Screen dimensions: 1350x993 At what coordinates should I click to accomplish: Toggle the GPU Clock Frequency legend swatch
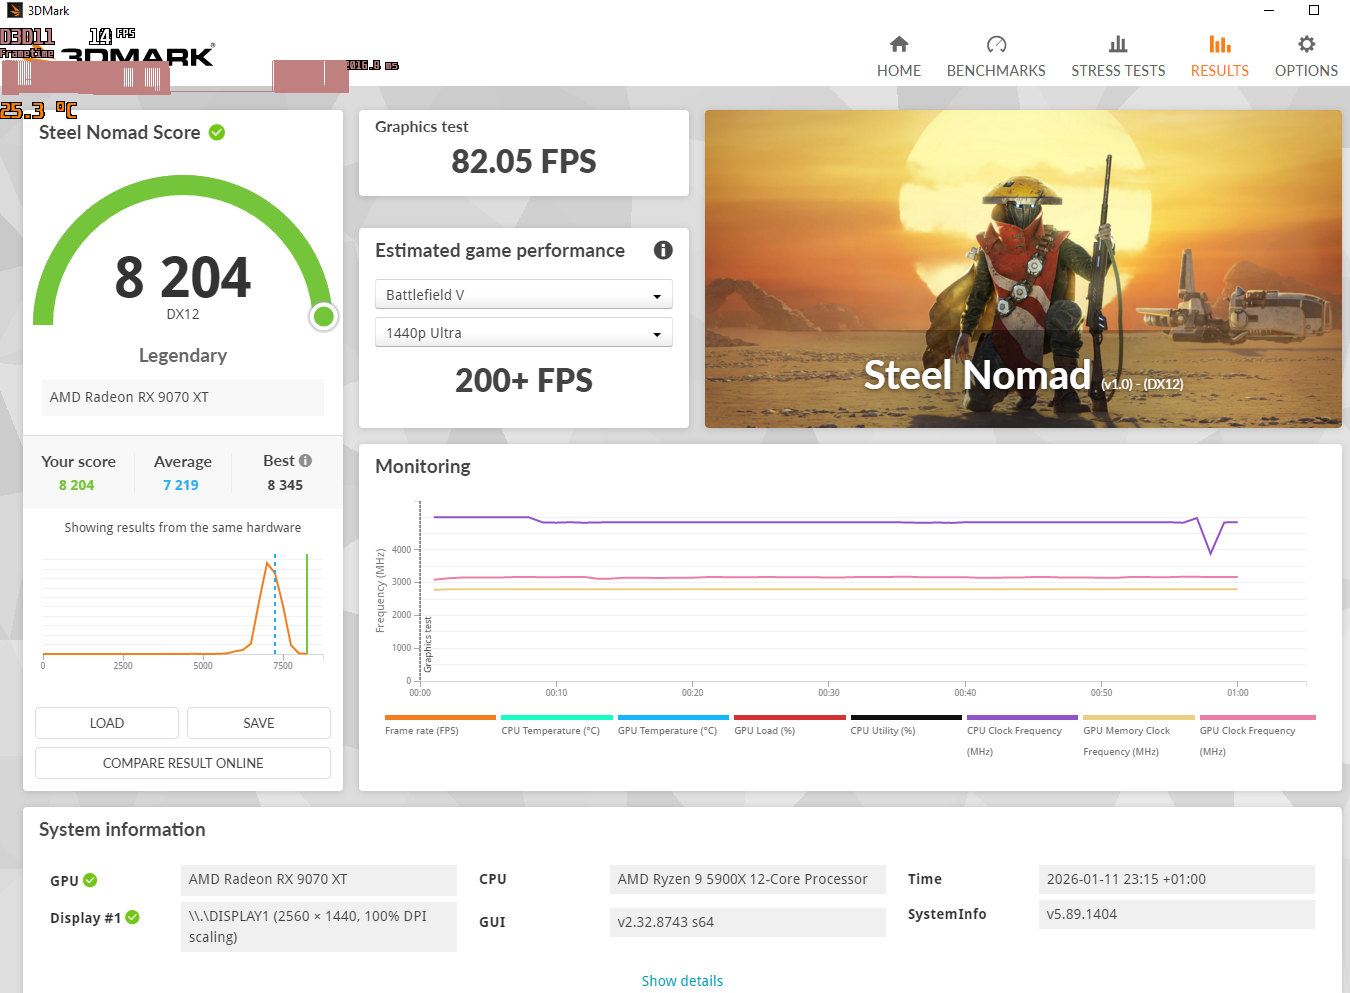[1257, 717]
